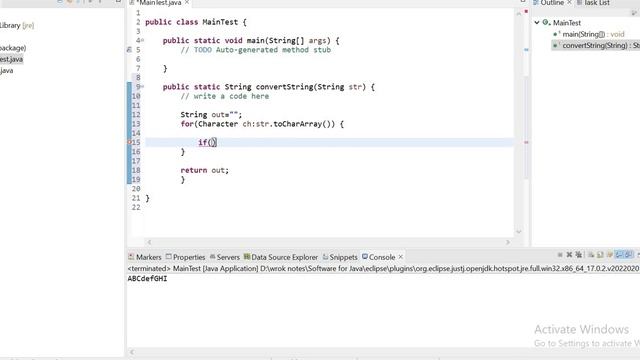Click the method icon beside main(String[])
Image resolution: width=640 pixels, height=360 pixels.
[556, 34]
